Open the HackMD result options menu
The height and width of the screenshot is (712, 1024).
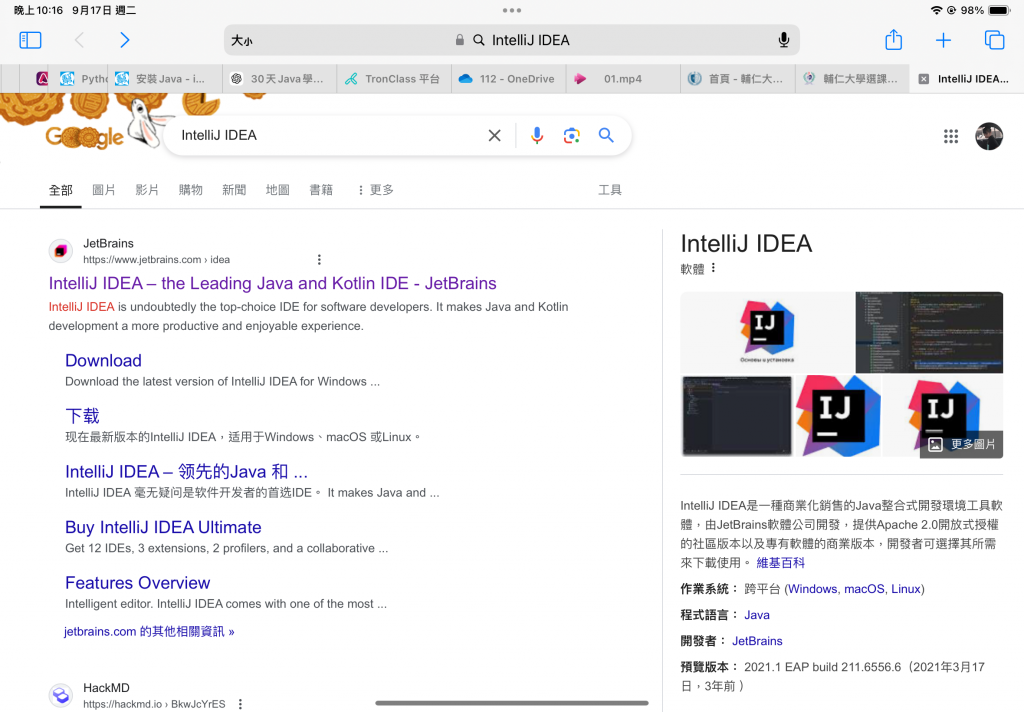point(240,704)
